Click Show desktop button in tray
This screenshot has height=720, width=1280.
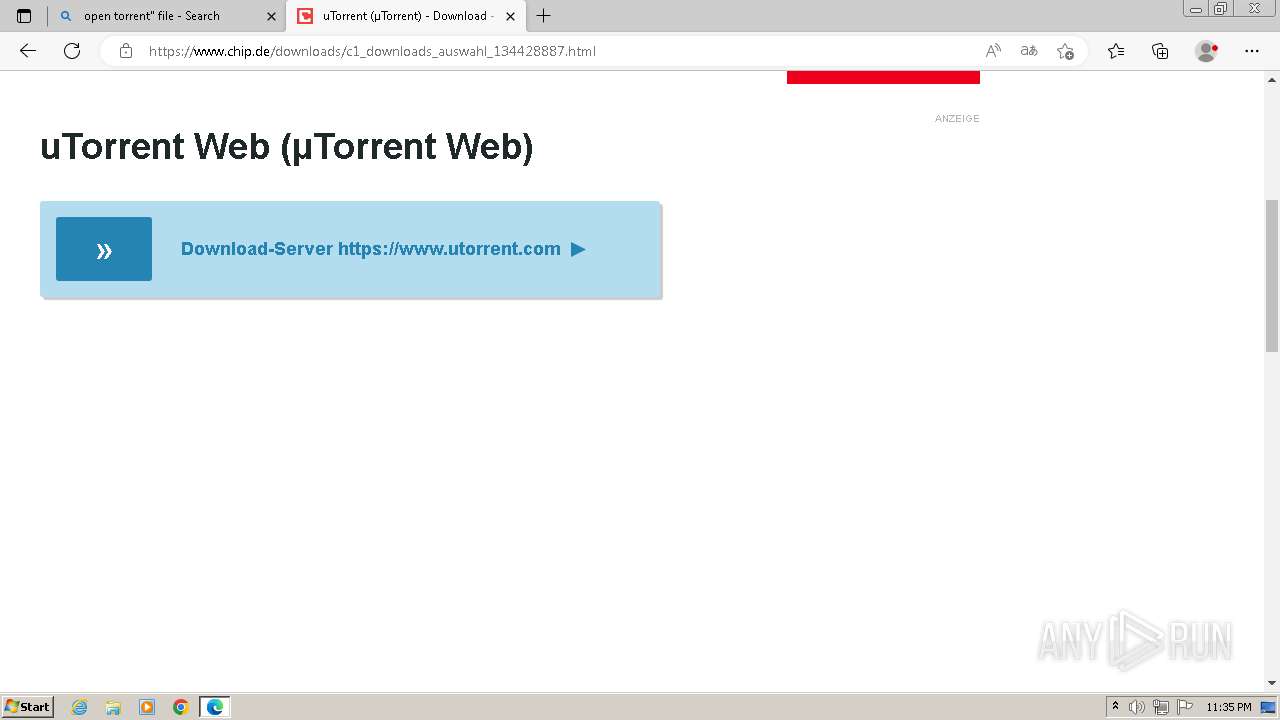[1268, 707]
